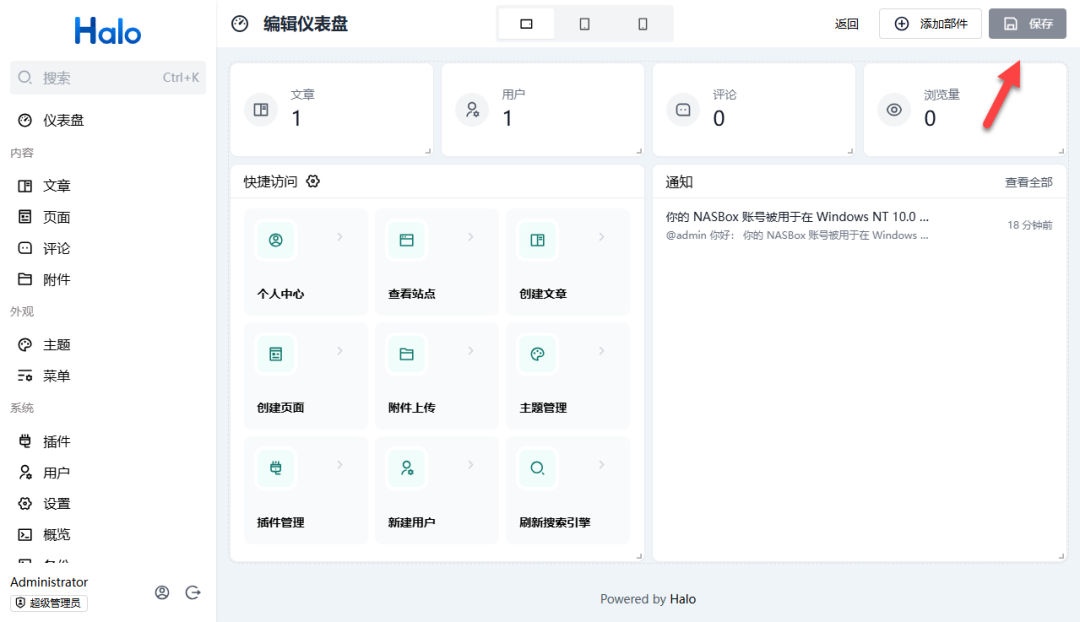Click the chevron on 个人中心 card
1080x622 pixels.
[340, 237]
